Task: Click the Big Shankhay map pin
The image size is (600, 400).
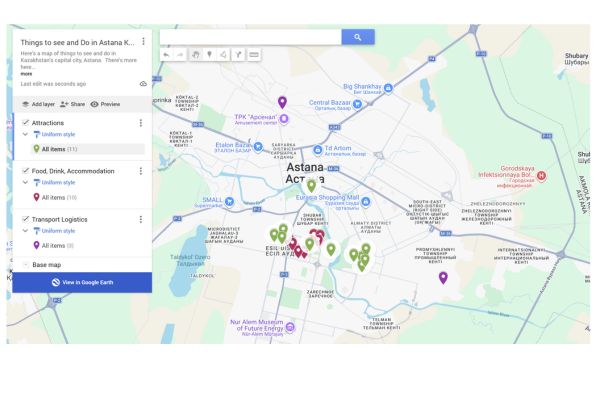Action: pos(388,88)
